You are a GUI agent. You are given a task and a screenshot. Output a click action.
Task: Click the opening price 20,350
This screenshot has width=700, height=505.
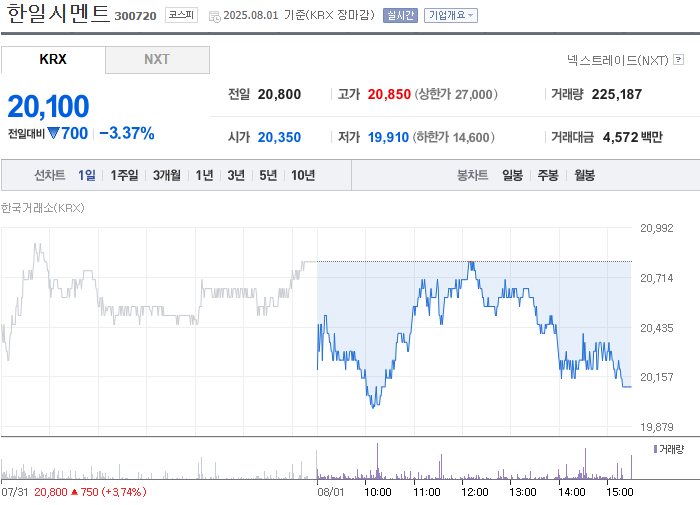[279, 137]
